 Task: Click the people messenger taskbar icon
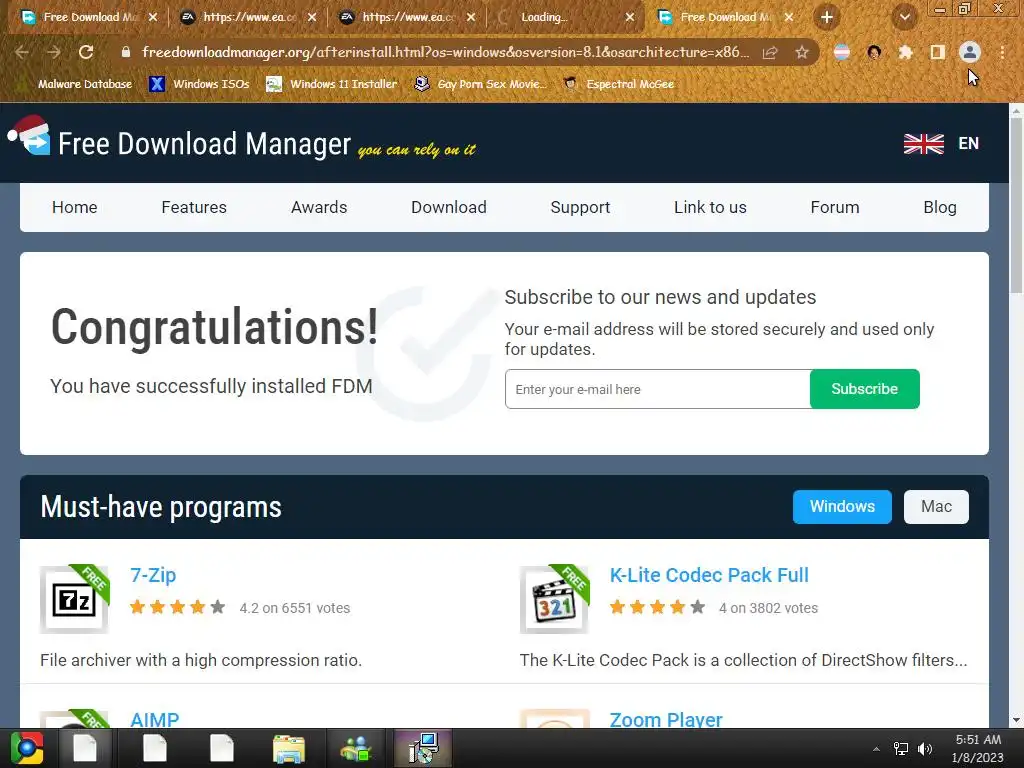(356, 748)
